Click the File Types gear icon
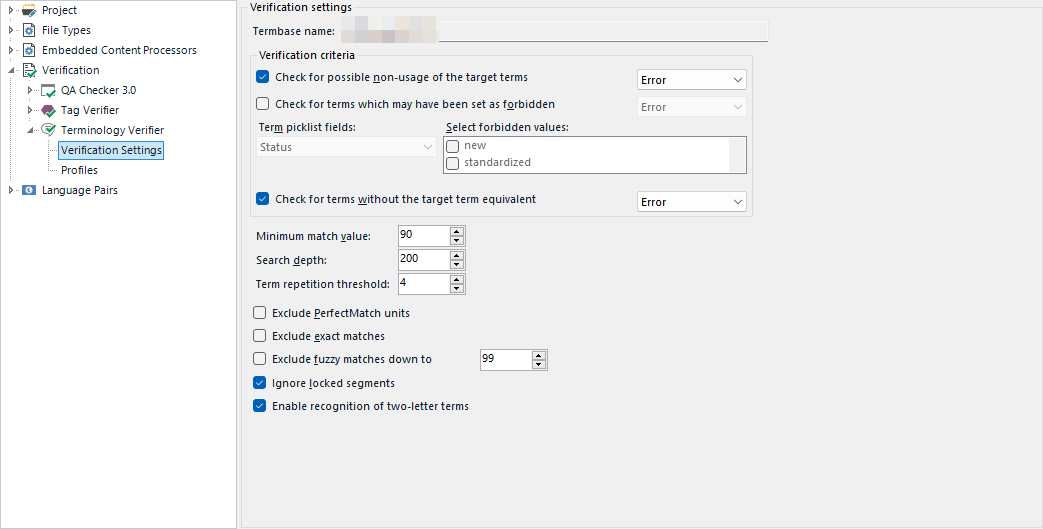This screenshot has height=529, width=1043. [29, 31]
